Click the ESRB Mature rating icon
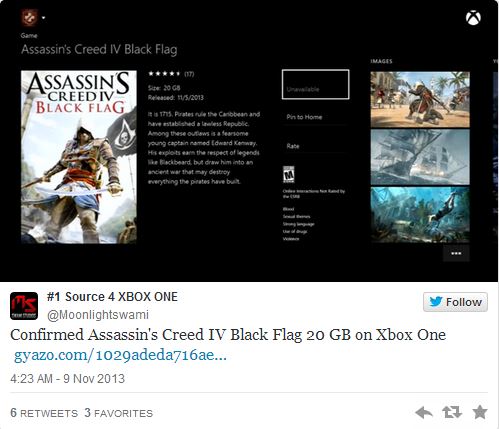Image resolution: width=499 pixels, height=429 pixels. pyautogui.click(x=289, y=174)
